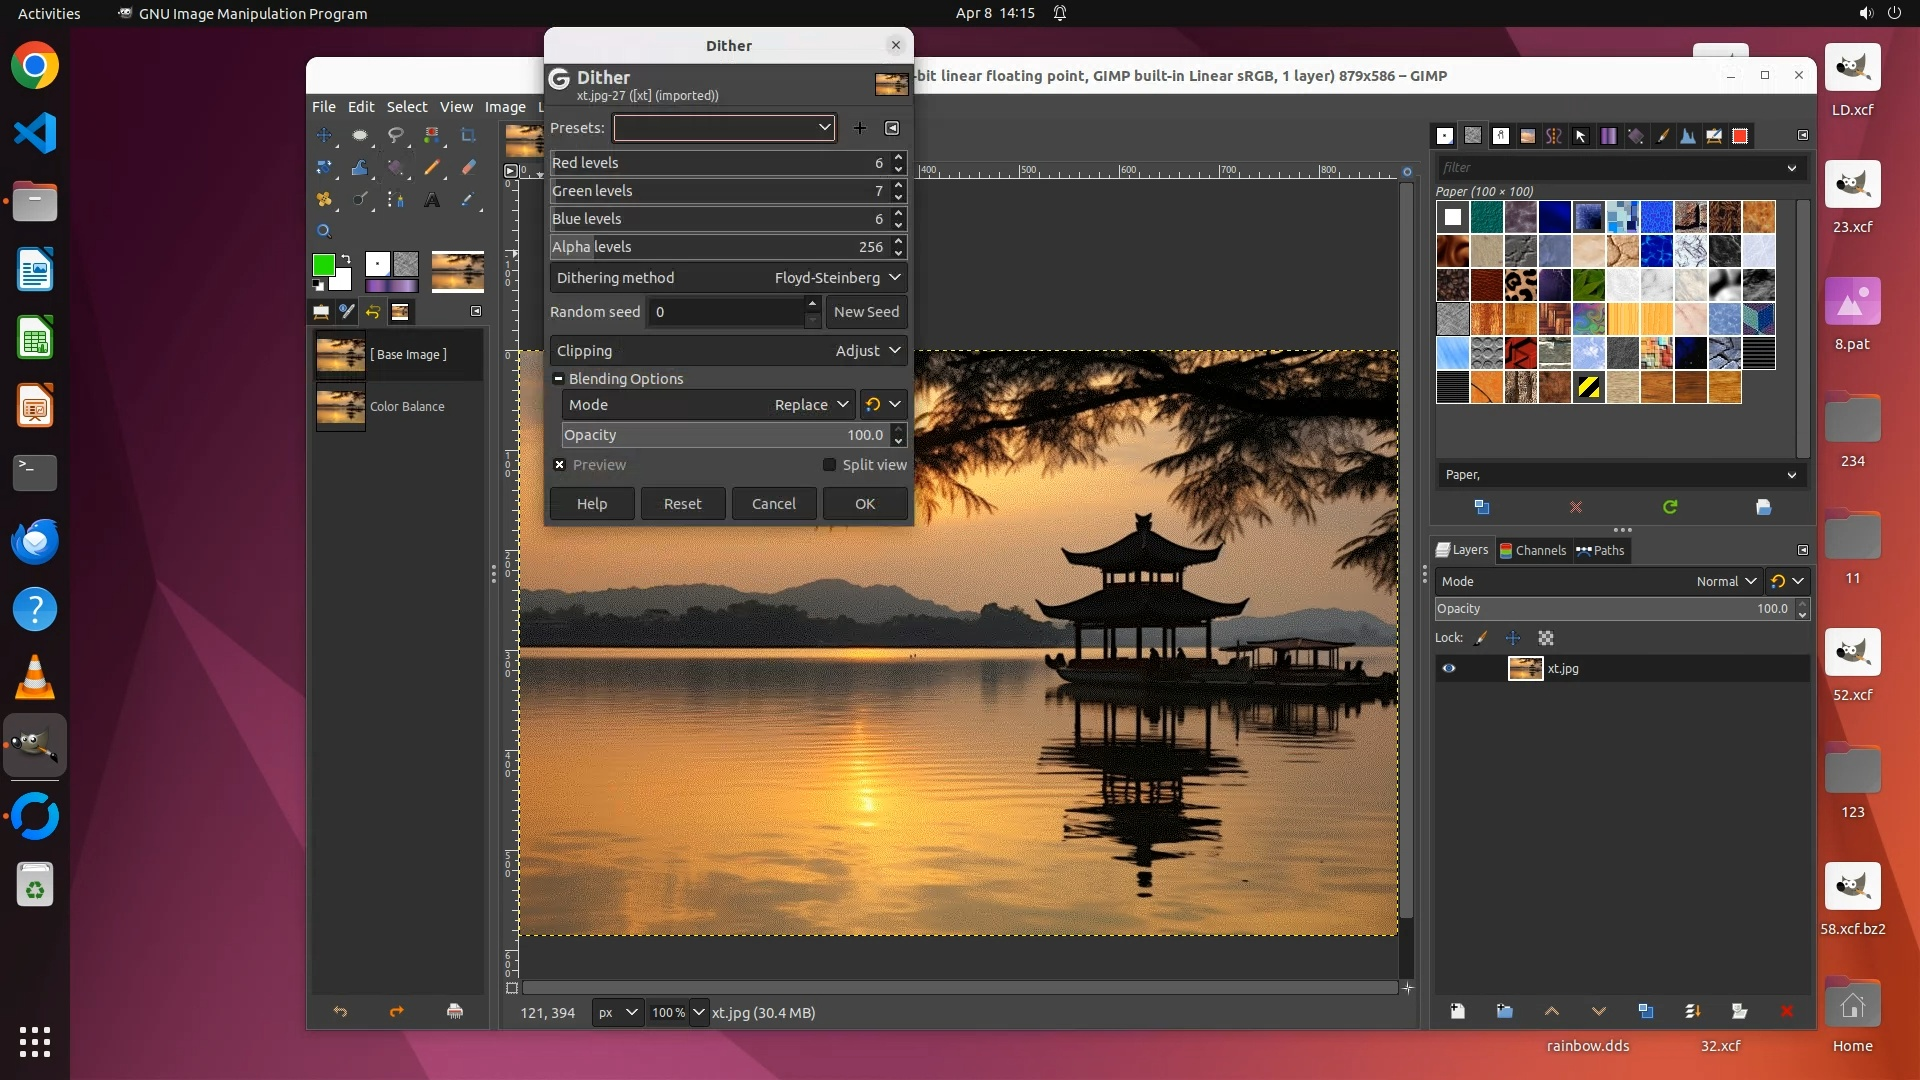Click the green foreground color swatch
The image size is (1920, 1080).
(x=323, y=265)
